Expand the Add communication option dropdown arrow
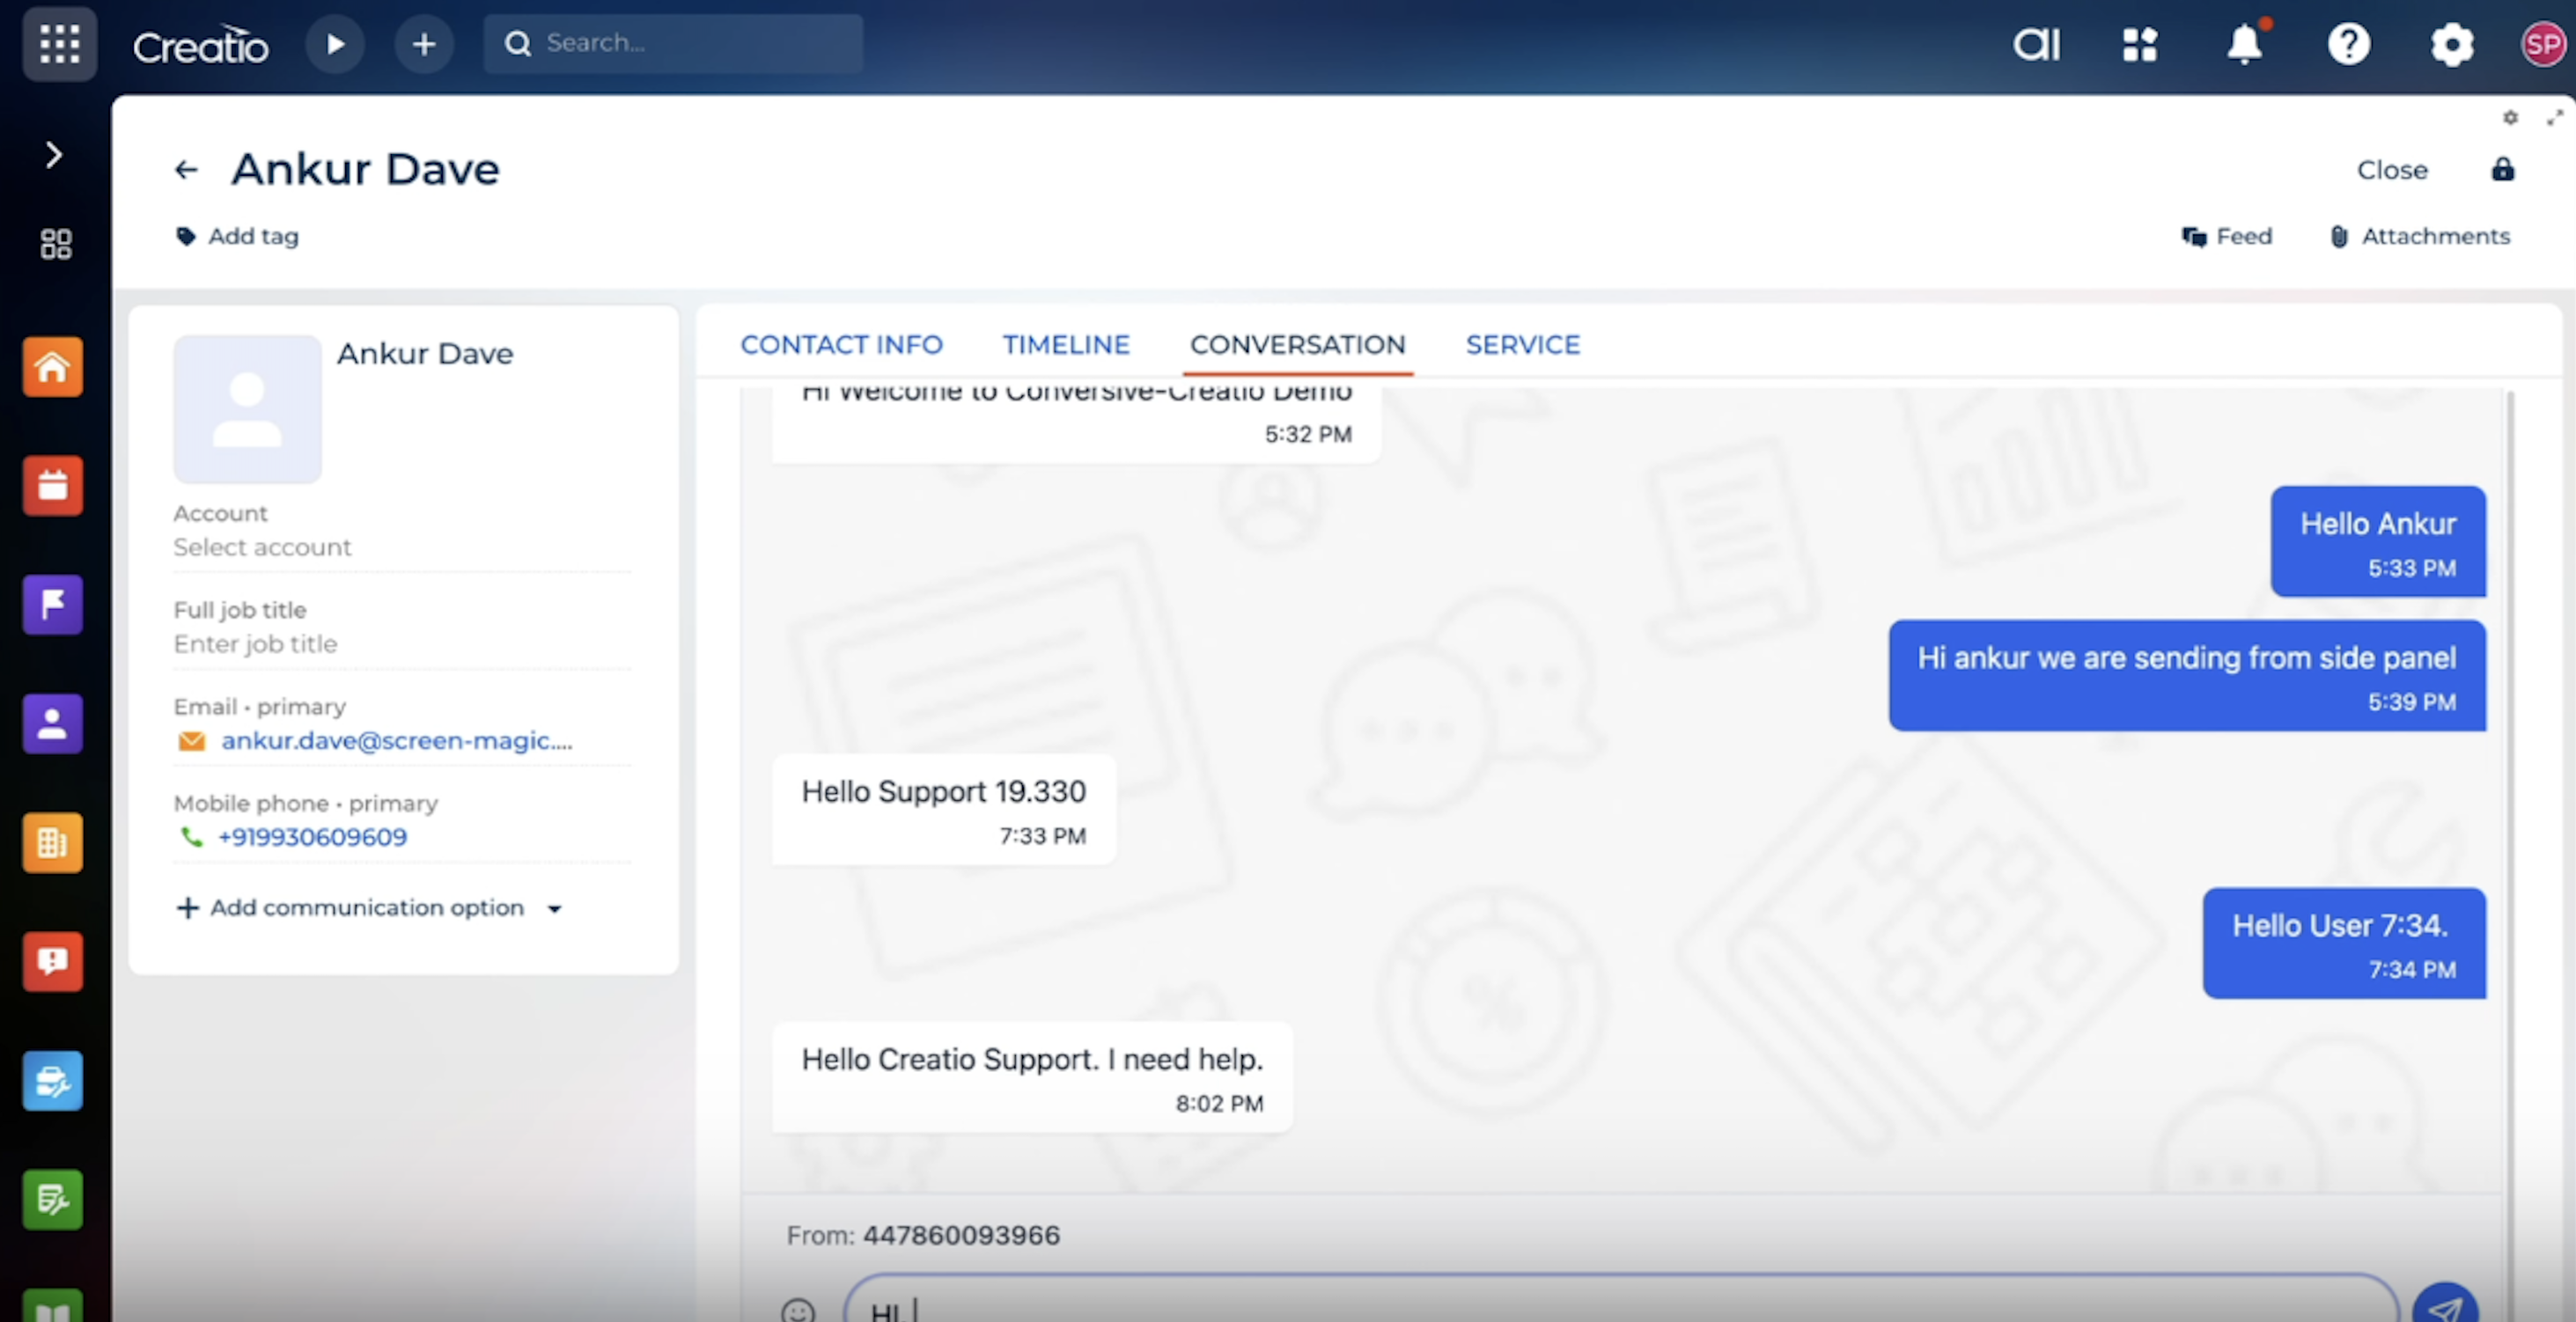The image size is (2576, 1322). [x=554, y=909]
